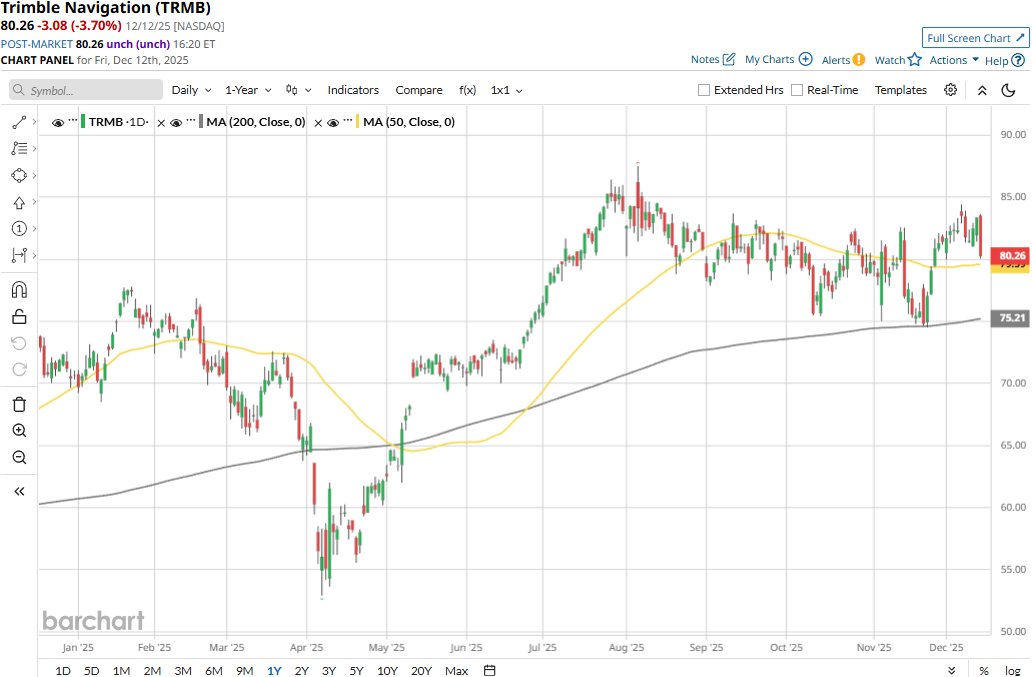The height and width of the screenshot is (677, 1032).
Task: Enable the Extended Hrs checkbox
Action: click(704, 90)
